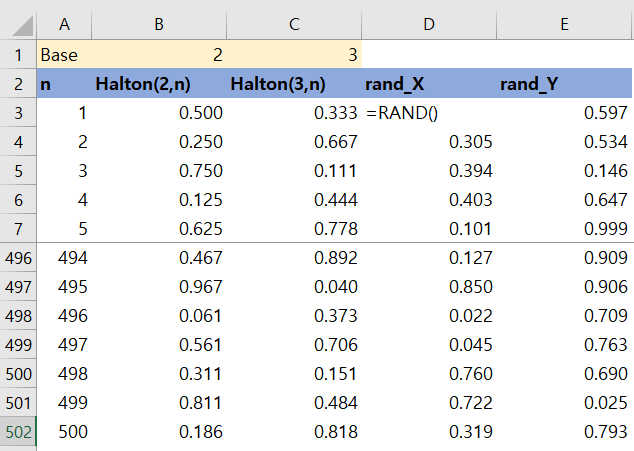The image size is (634, 451).
Task: Click cell with value 0.500
Action: pyautogui.click(x=159, y=113)
